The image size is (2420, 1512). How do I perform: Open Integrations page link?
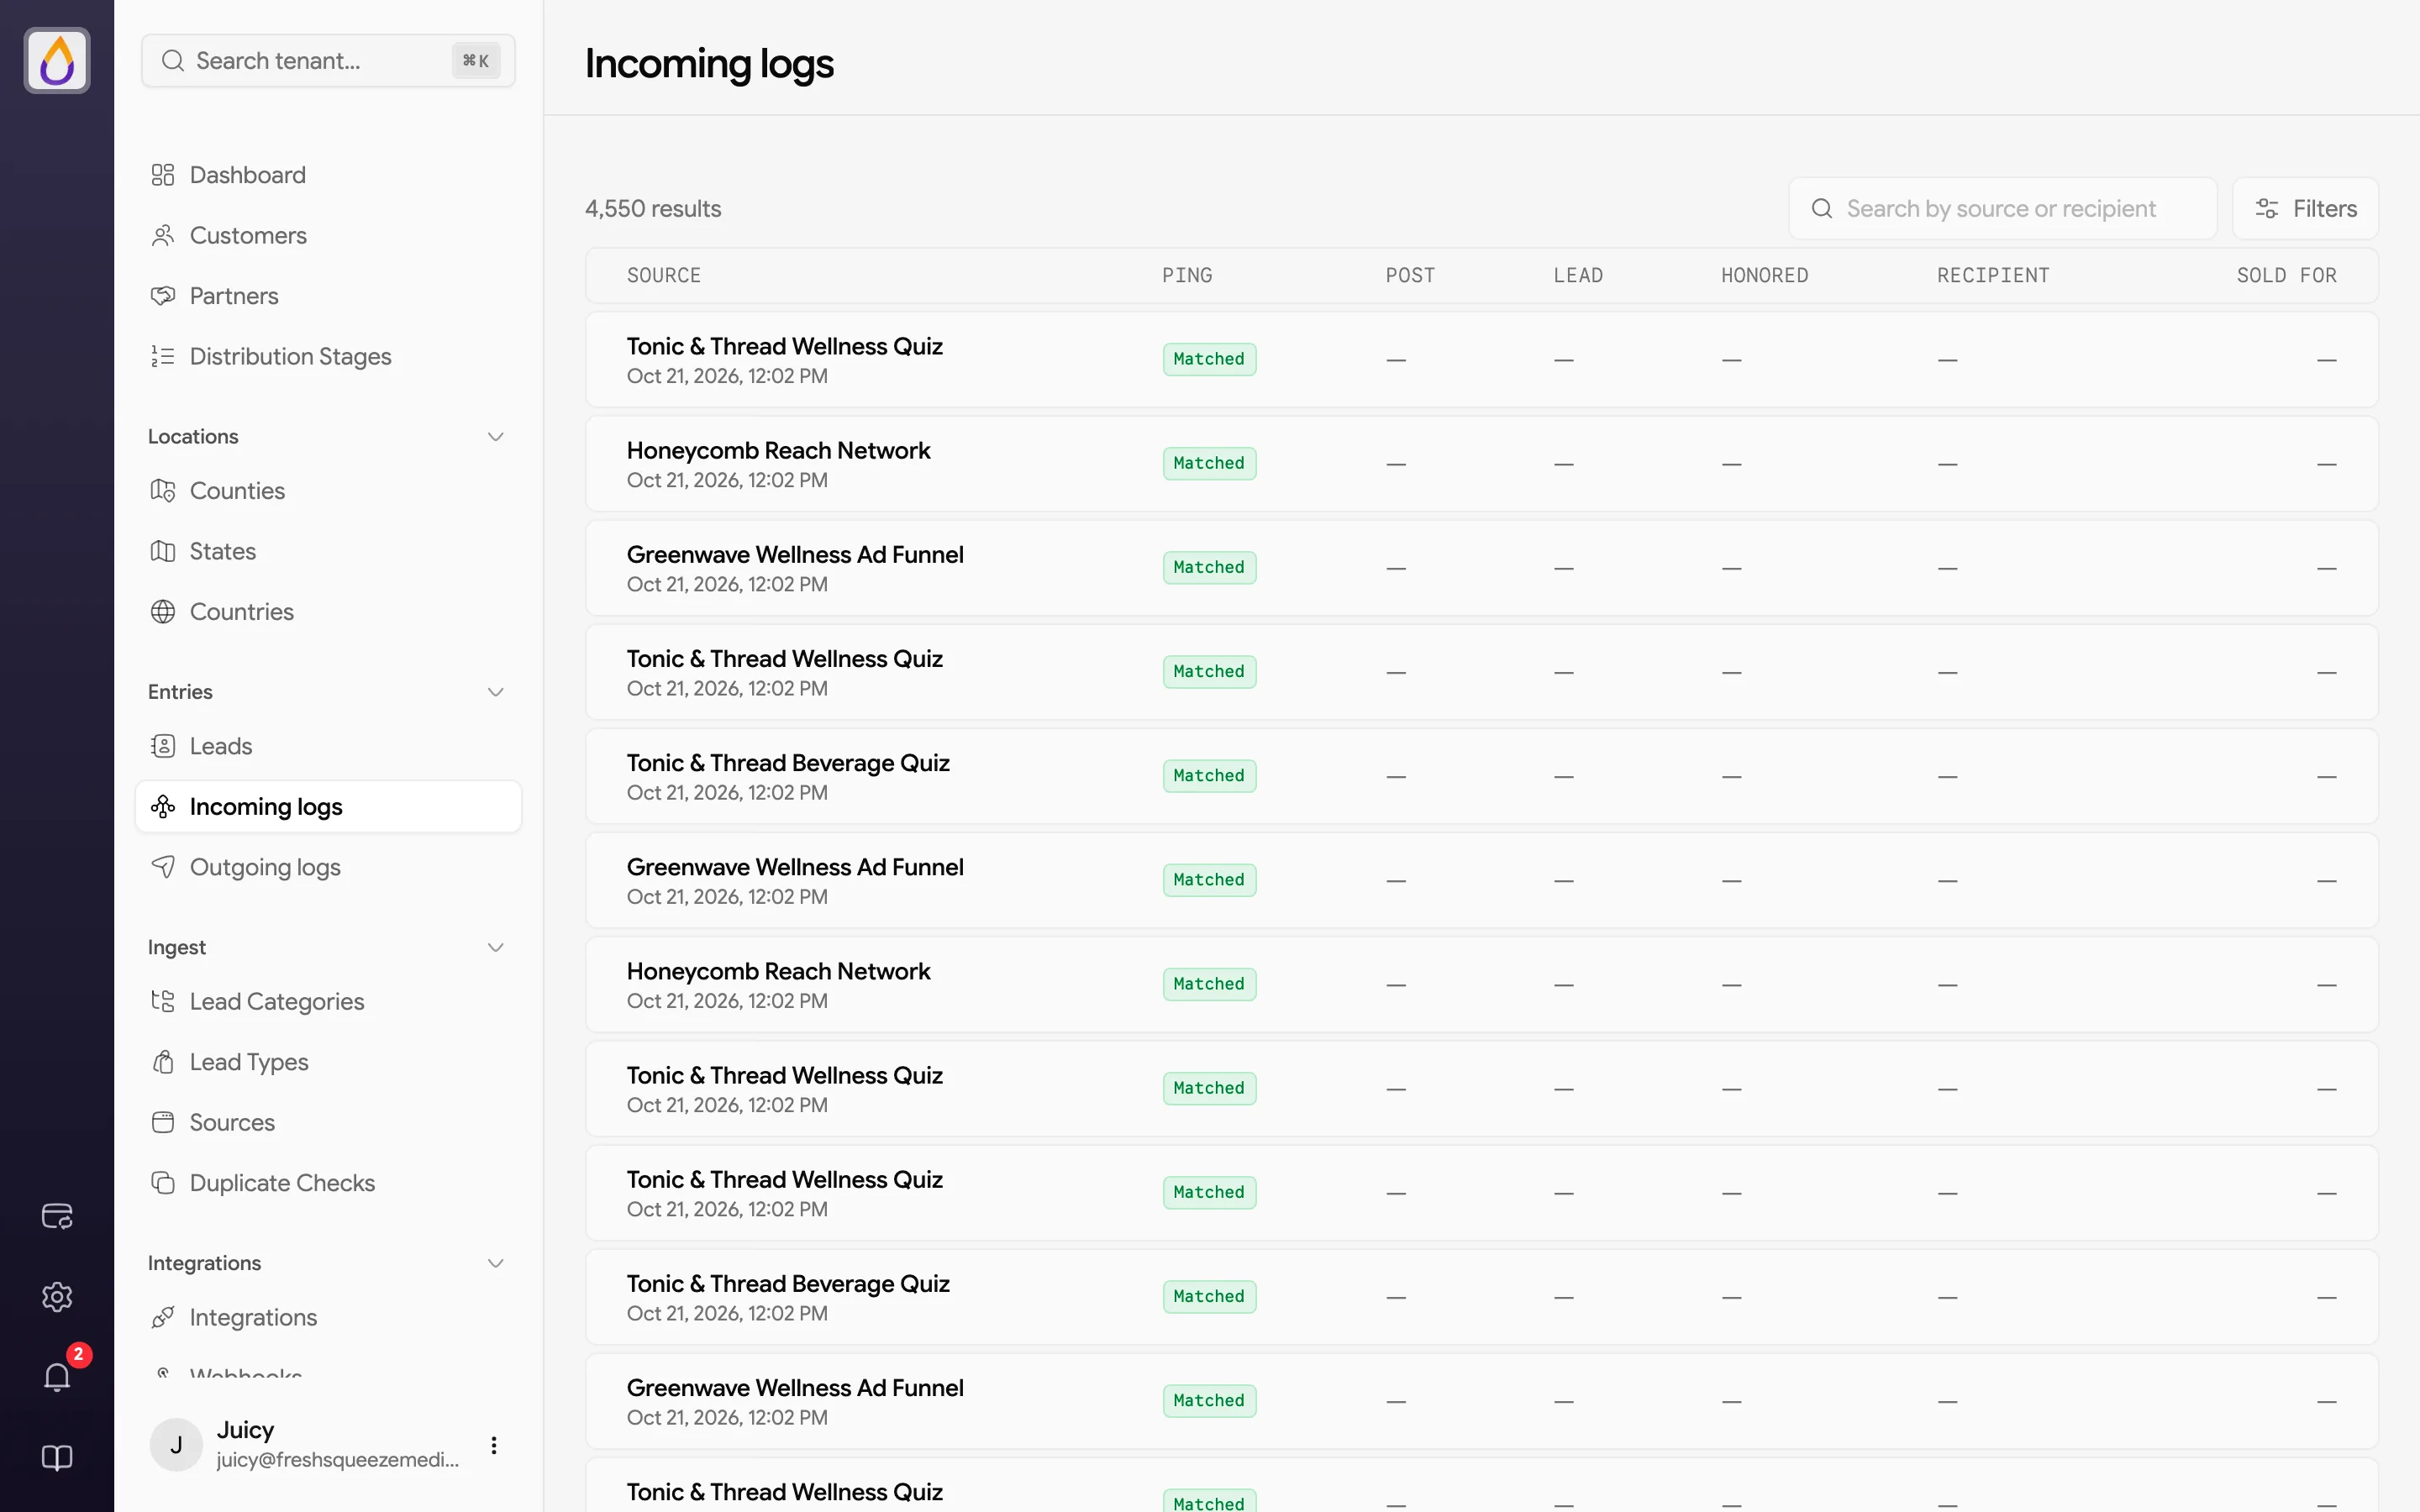[x=253, y=1318]
